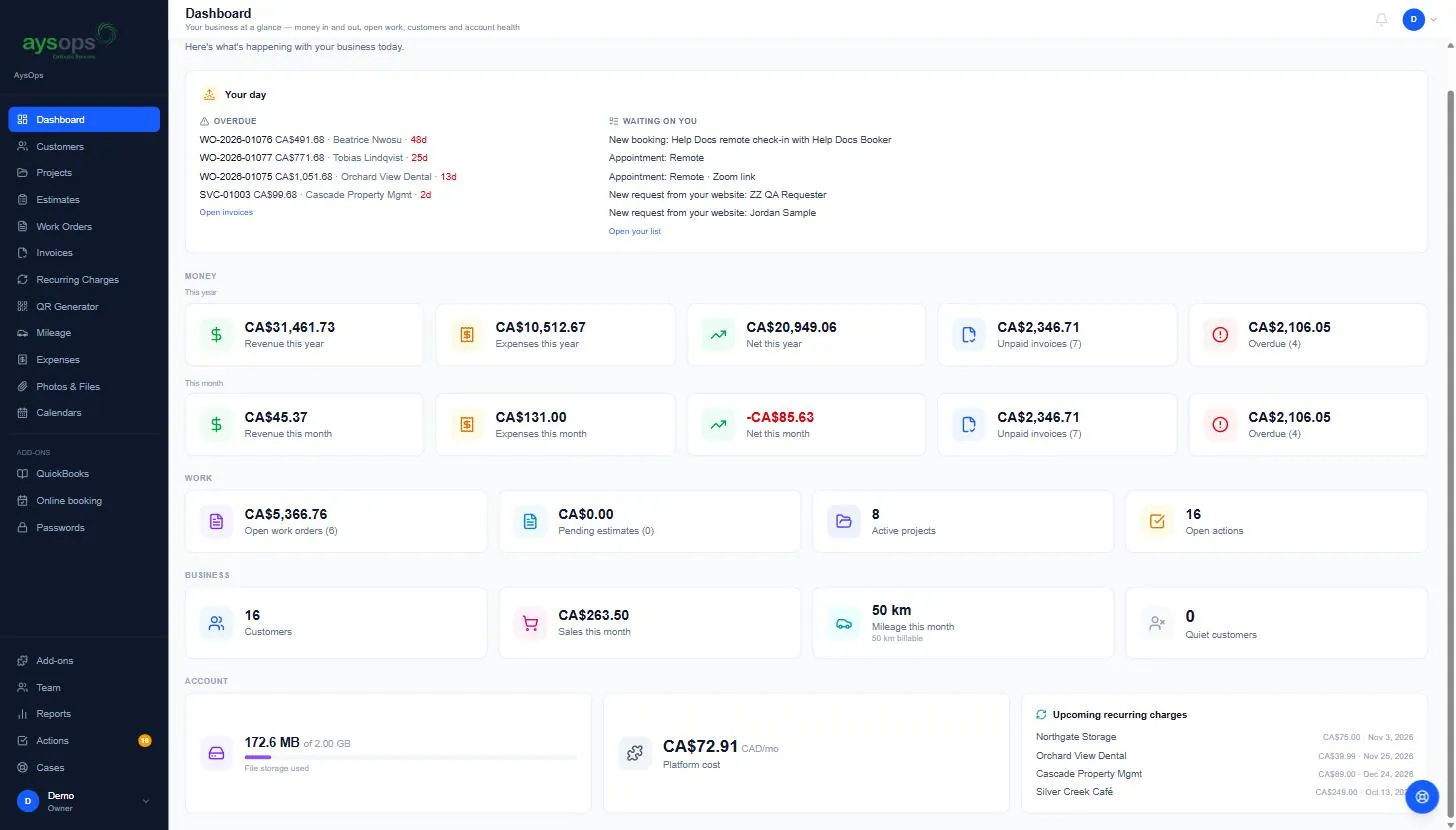Click the AysOps logo

(70, 43)
